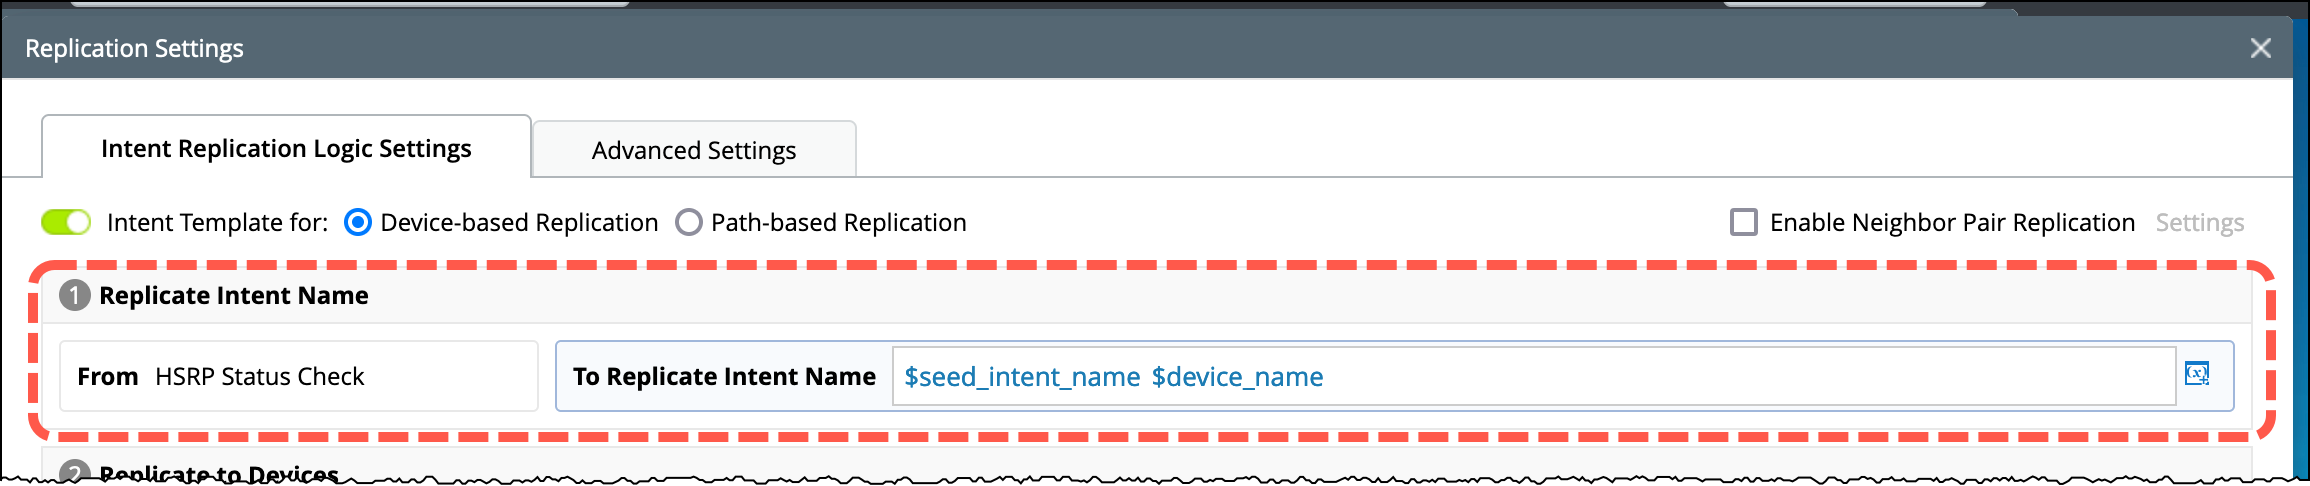Select Path-based Replication radio button
Image resolution: width=2310 pixels, height=486 pixels.
click(x=688, y=222)
